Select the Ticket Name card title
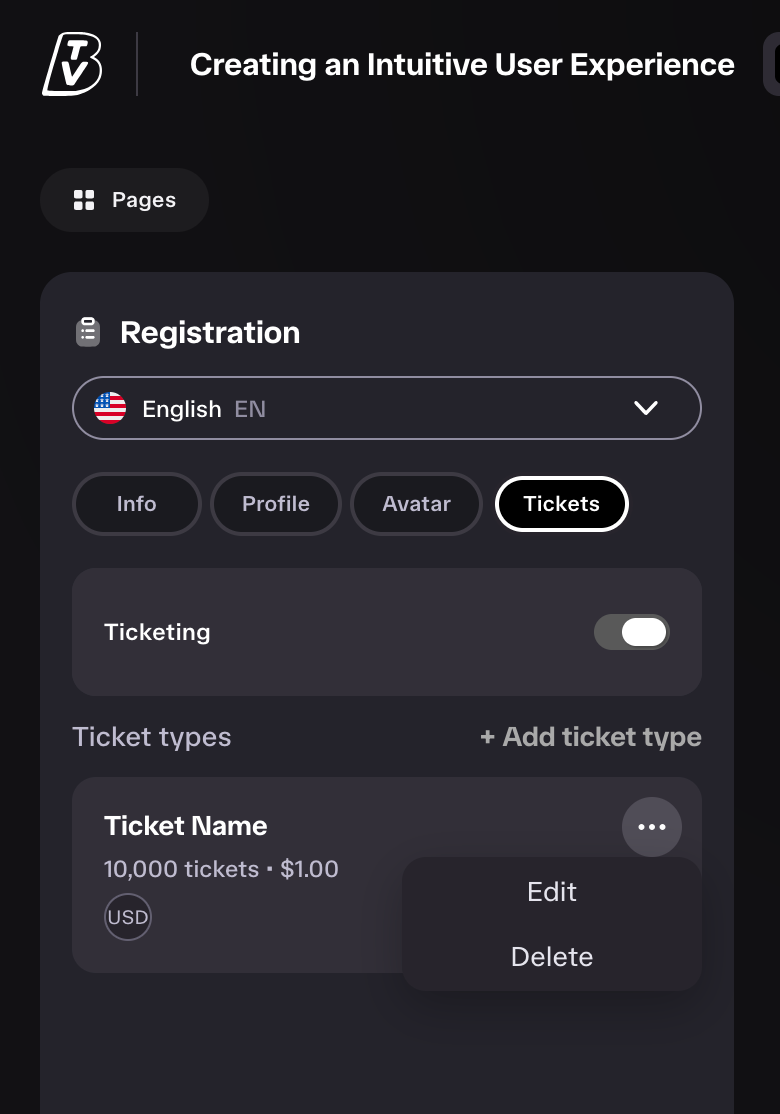 [185, 826]
